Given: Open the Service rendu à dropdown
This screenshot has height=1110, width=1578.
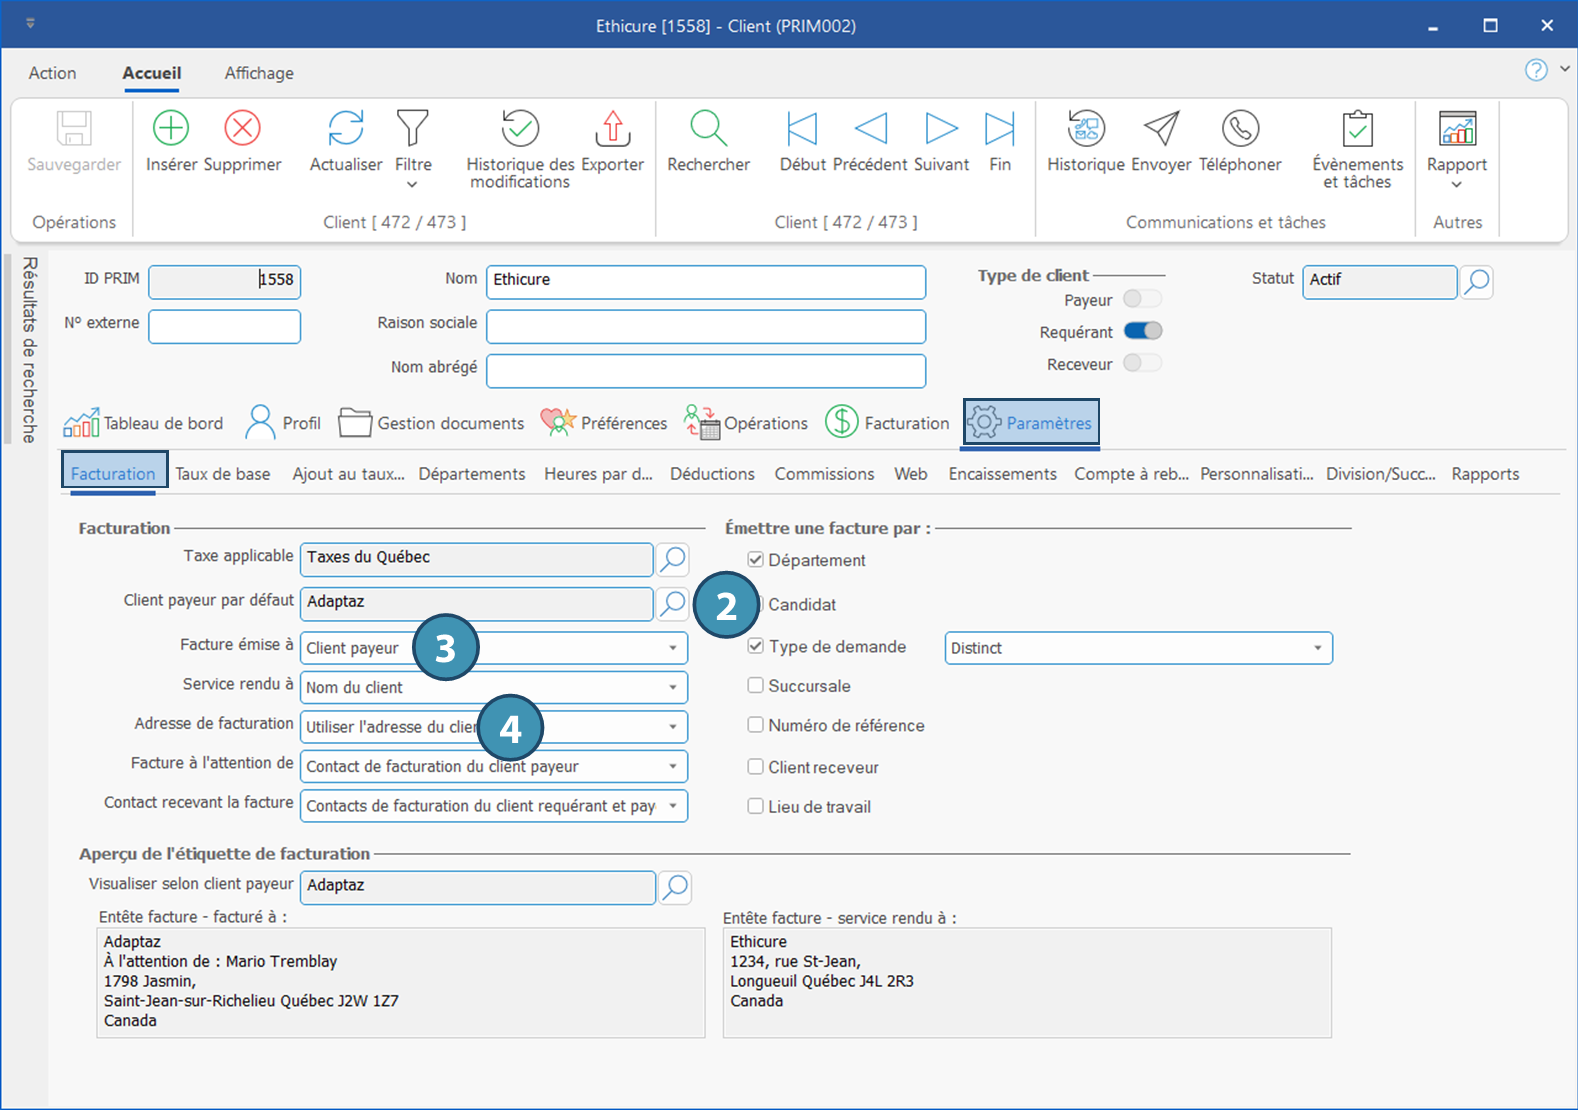Looking at the screenshot, I should (x=673, y=687).
